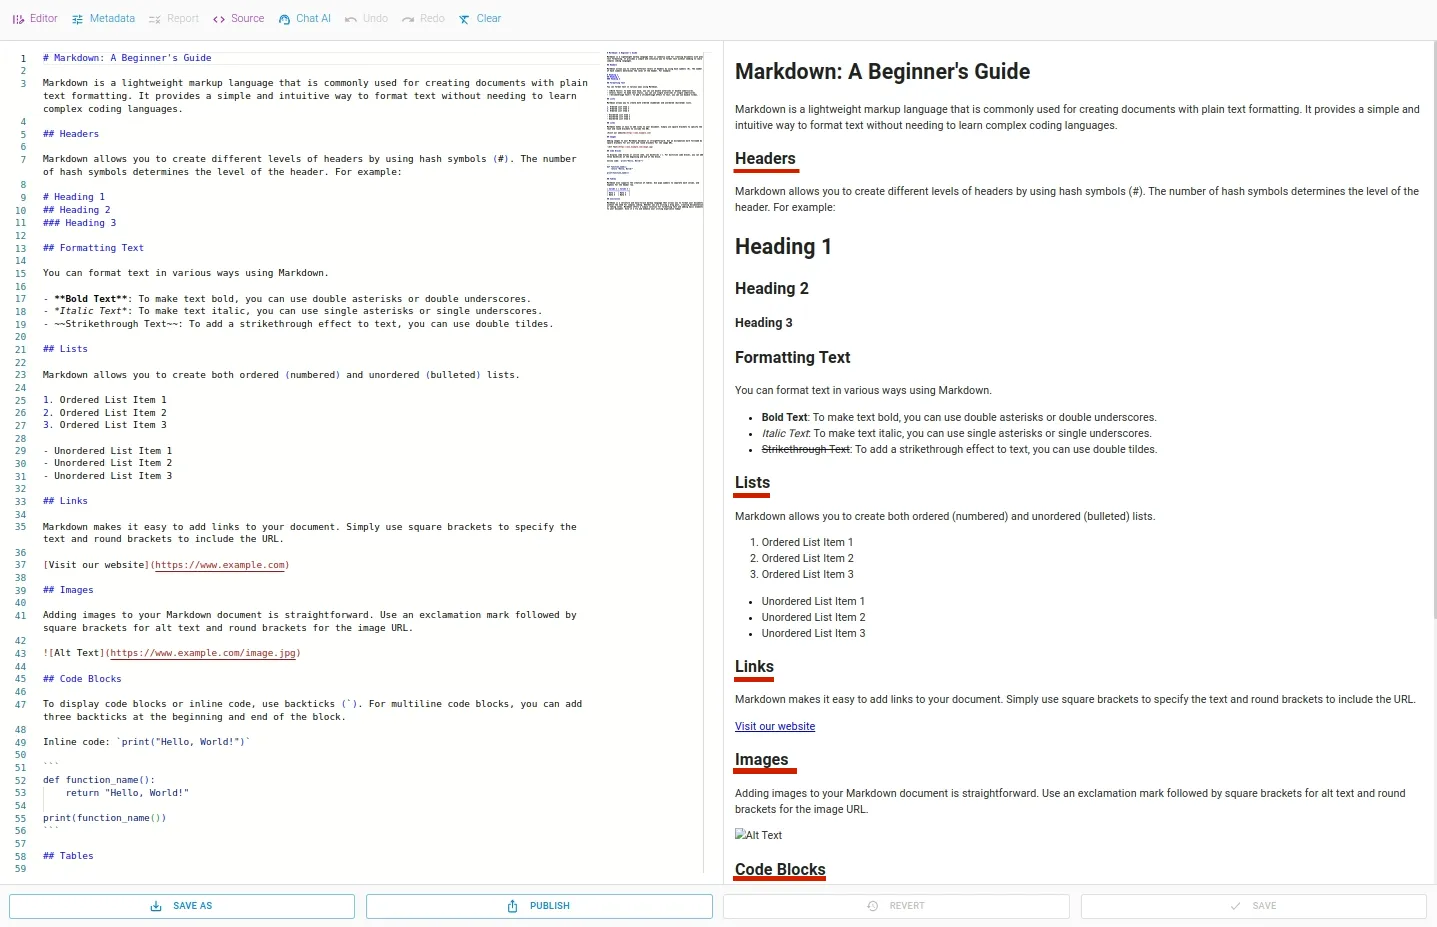Click the 'Code Blocks' preview heading
1437x927 pixels.
(x=780, y=870)
